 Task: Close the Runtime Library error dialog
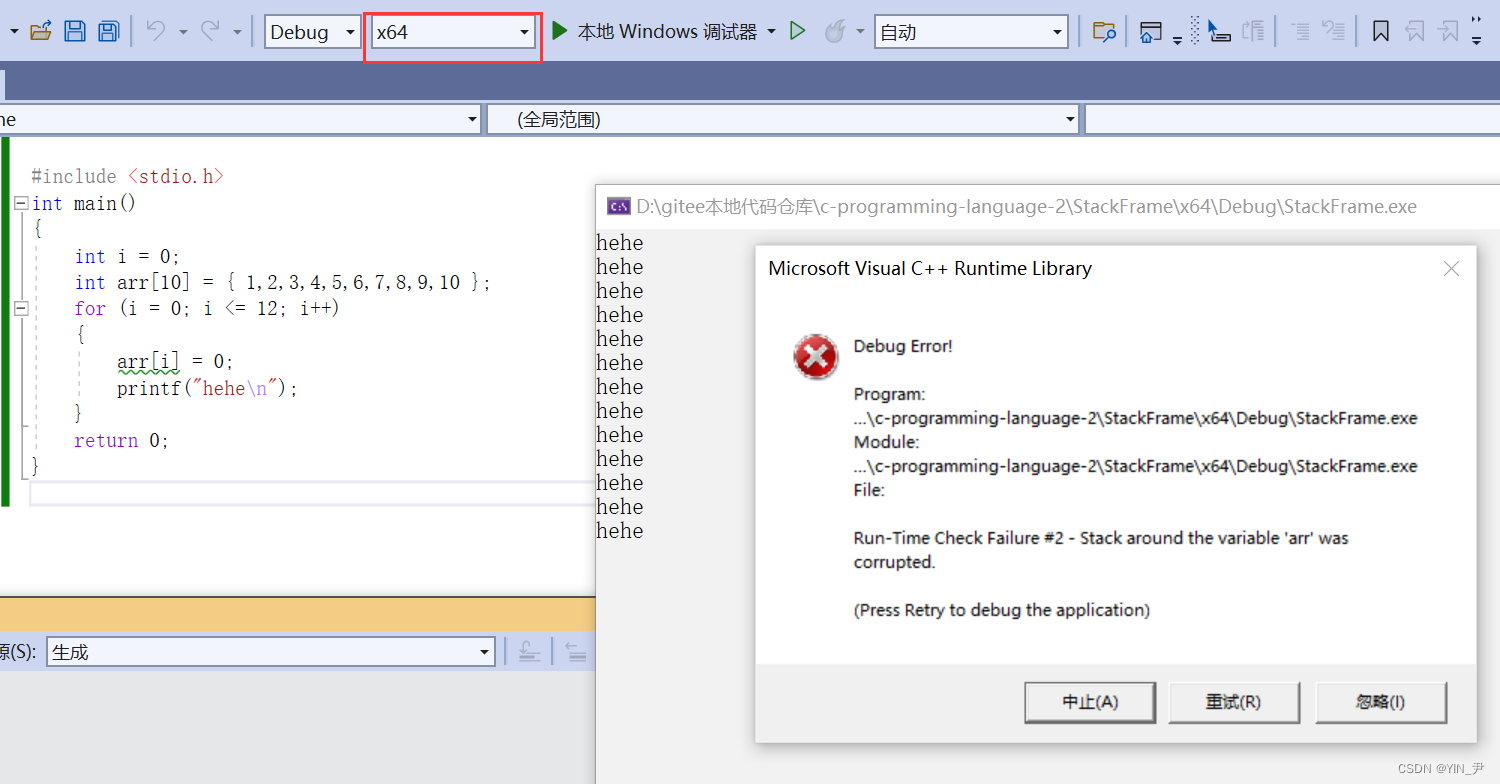tap(1451, 268)
